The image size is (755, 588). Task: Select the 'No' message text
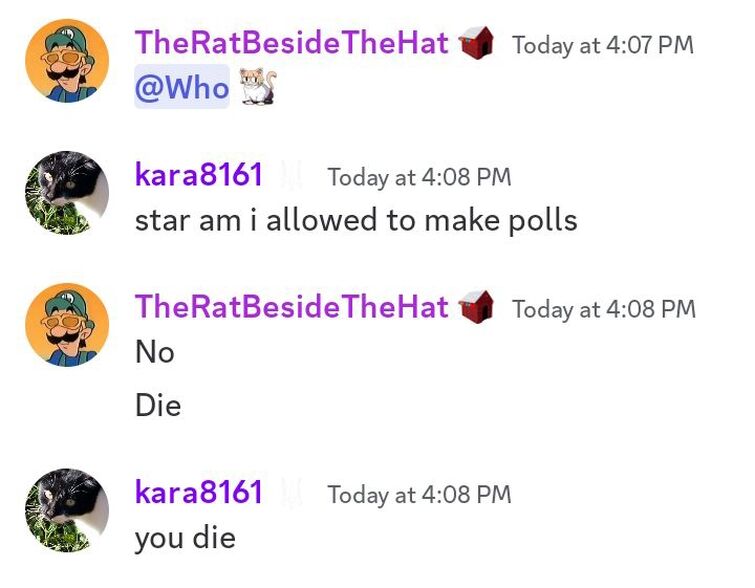[x=155, y=352]
